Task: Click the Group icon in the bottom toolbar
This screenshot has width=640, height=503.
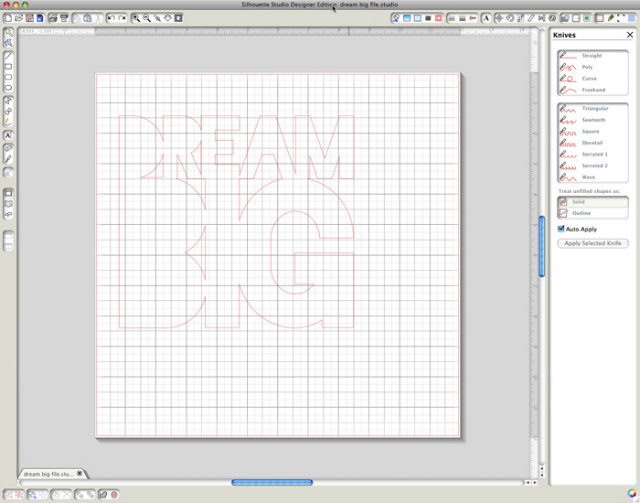Action: click(x=8, y=494)
